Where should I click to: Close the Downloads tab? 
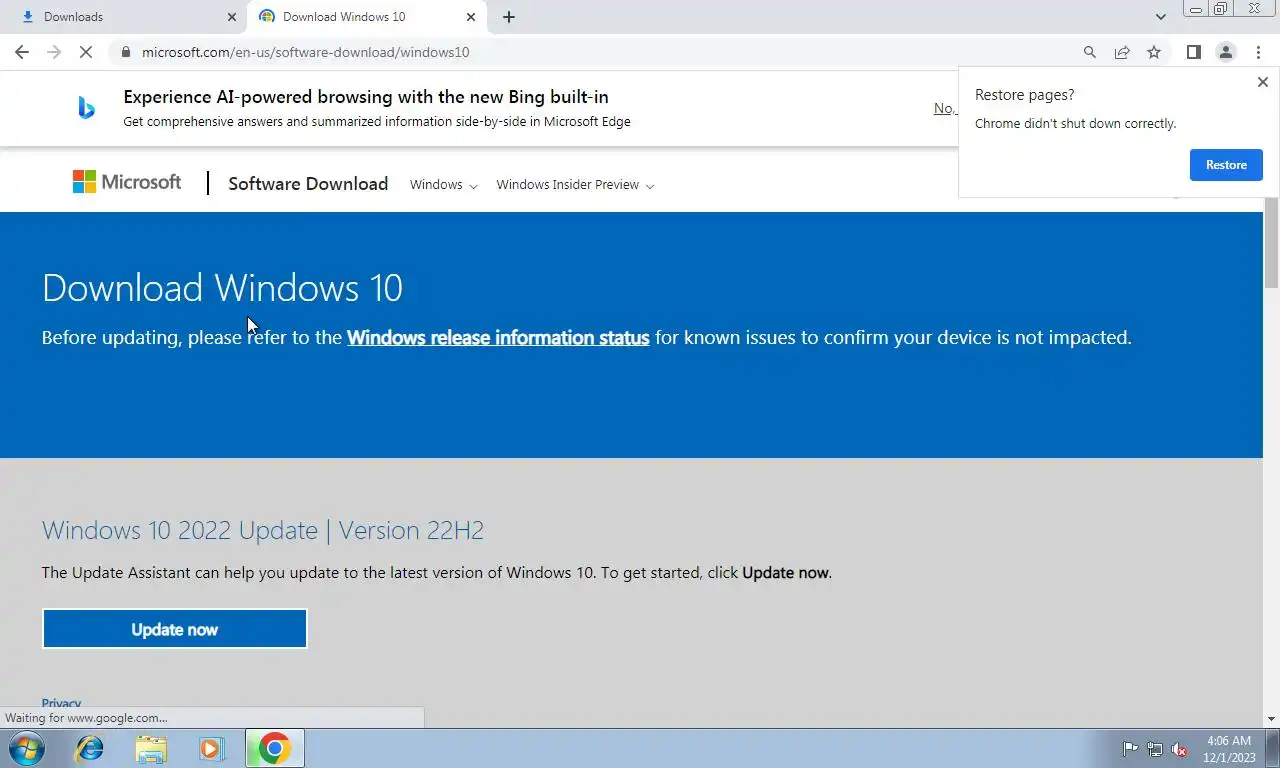pyautogui.click(x=232, y=17)
